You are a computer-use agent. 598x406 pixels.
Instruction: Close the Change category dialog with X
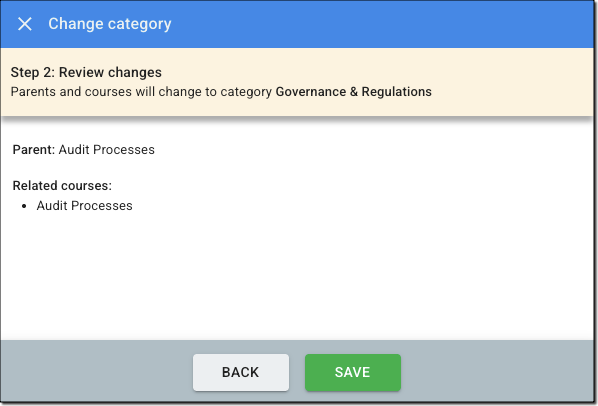pos(25,24)
